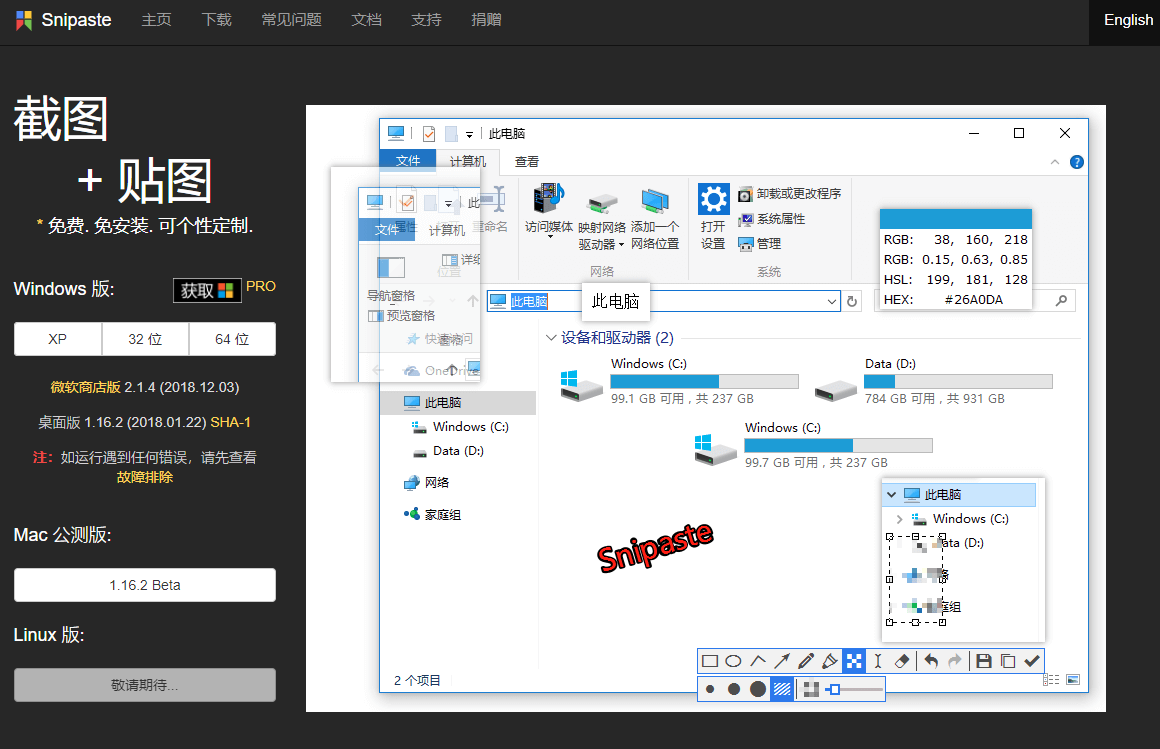Select 此电脑 in navigation pane
Image resolution: width=1160 pixels, height=749 pixels.
click(459, 403)
